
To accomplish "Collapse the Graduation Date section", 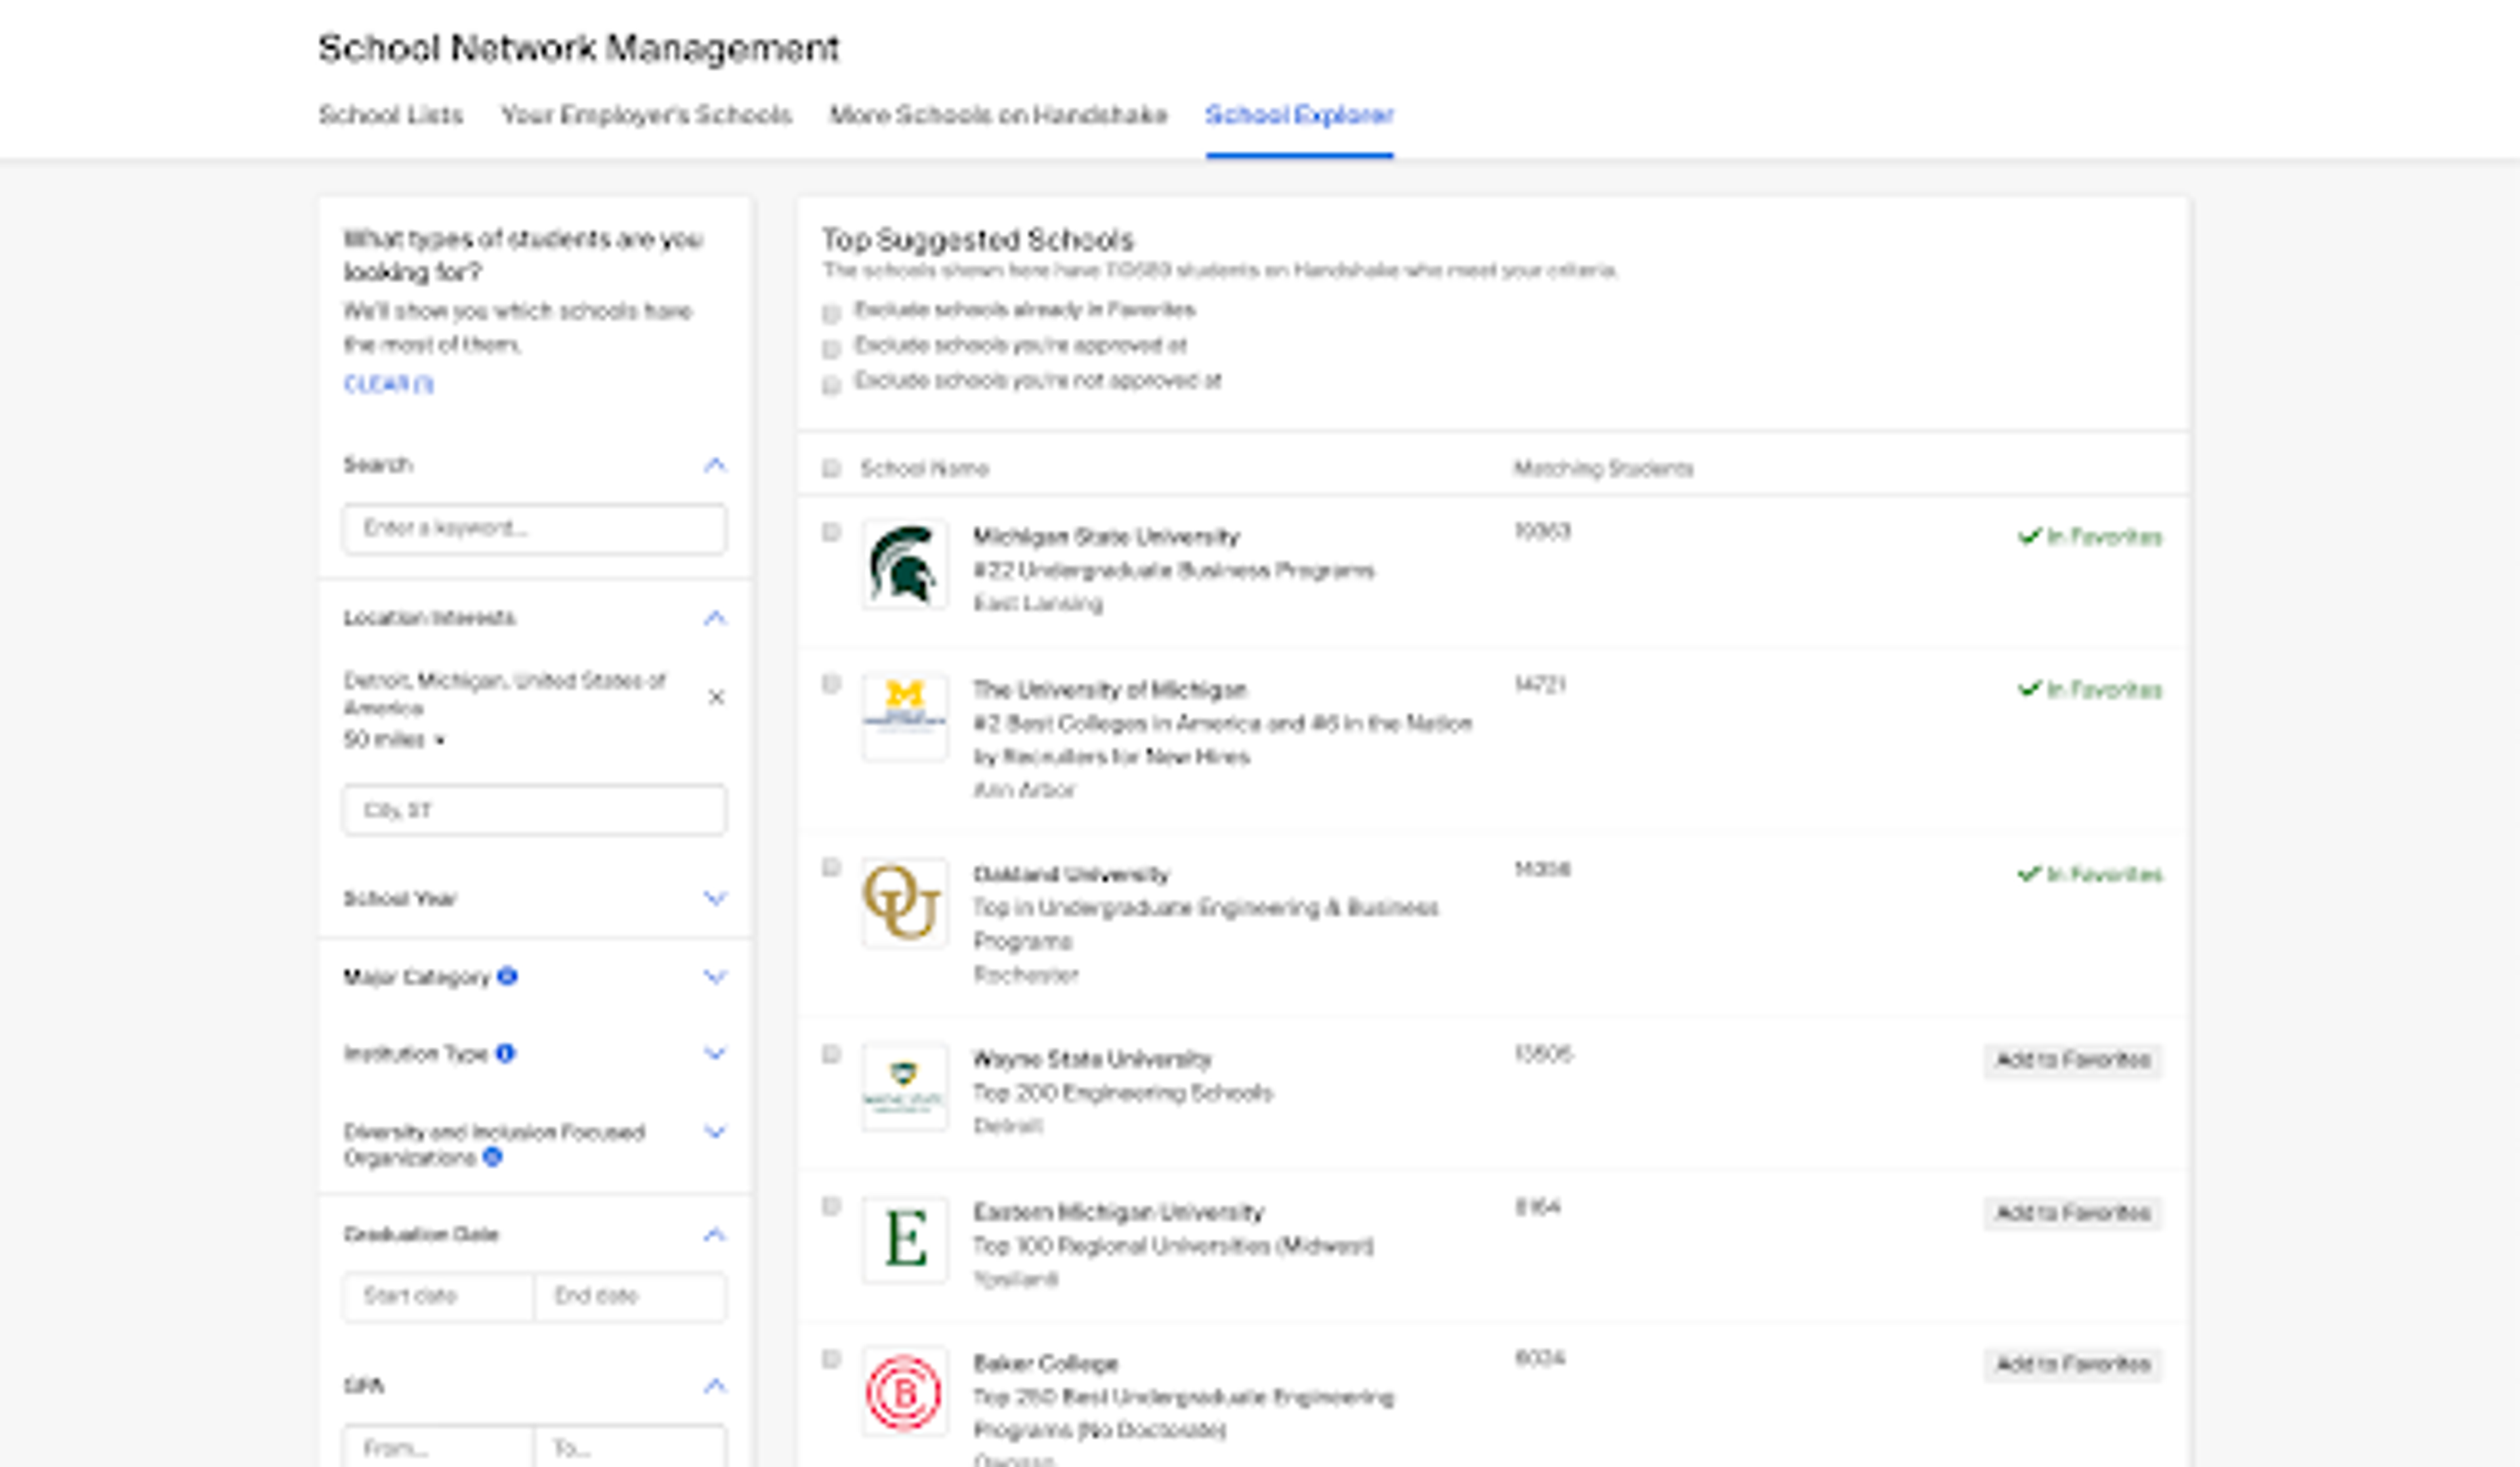I will point(714,1234).
